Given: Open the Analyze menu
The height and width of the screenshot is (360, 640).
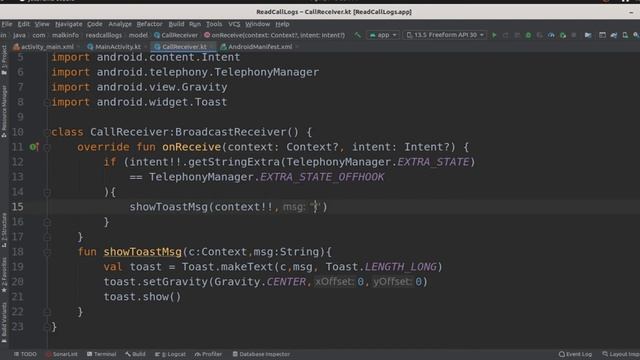Looking at the screenshot, I should tap(120, 24).
